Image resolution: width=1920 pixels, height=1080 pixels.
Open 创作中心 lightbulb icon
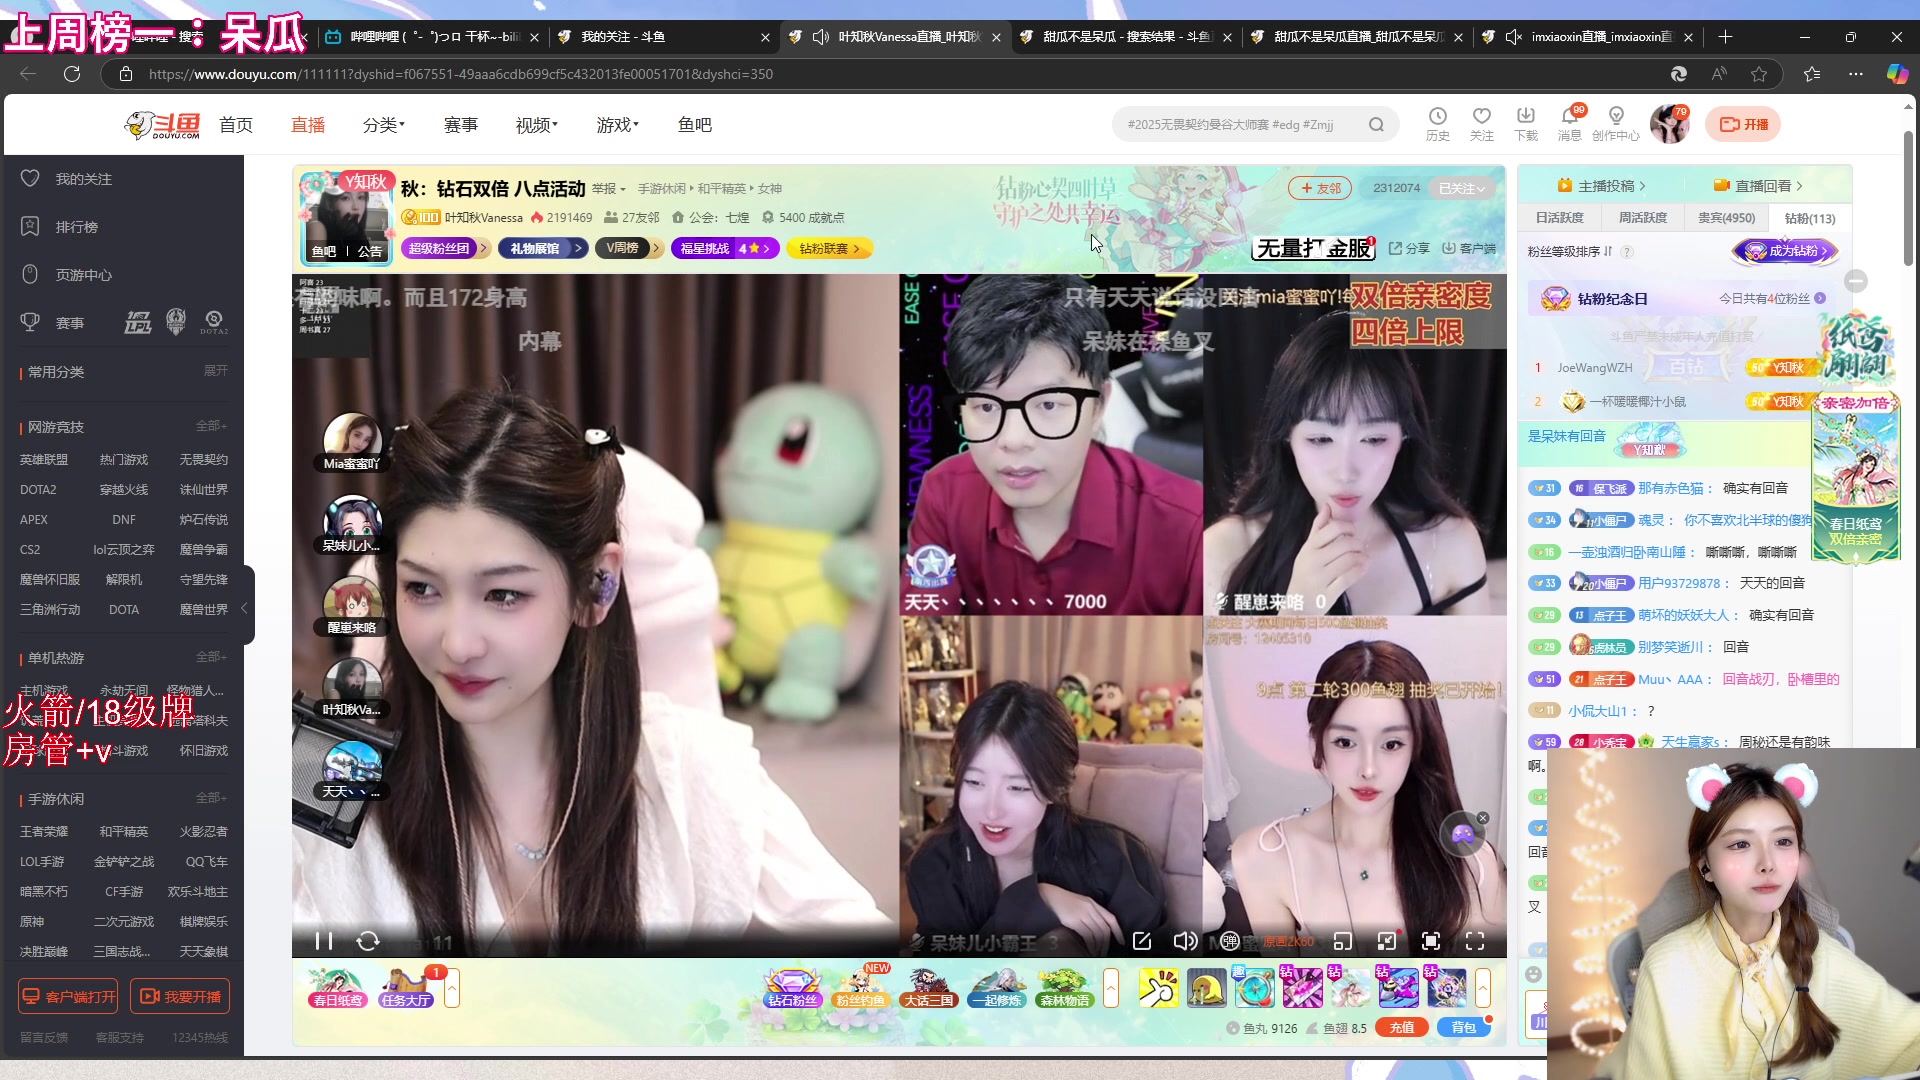tap(1616, 124)
